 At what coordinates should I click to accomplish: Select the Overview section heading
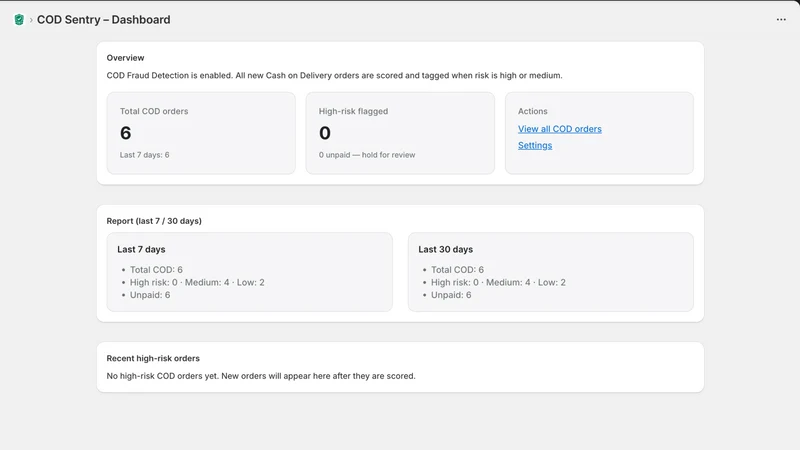[126, 58]
